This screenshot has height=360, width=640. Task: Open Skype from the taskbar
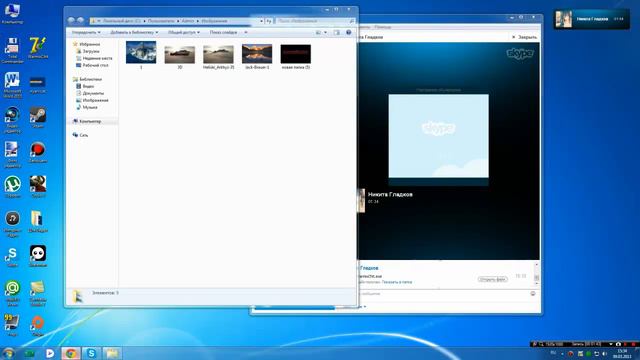pyautogui.click(x=91, y=353)
